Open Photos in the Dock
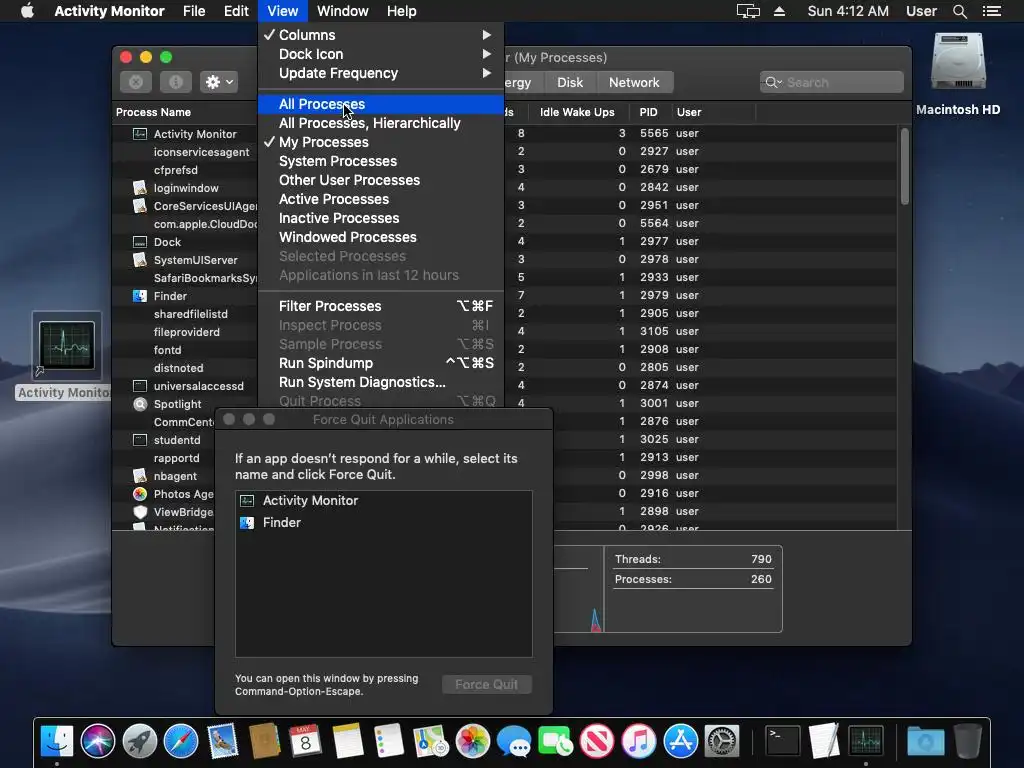The image size is (1024, 768). tap(472, 741)
